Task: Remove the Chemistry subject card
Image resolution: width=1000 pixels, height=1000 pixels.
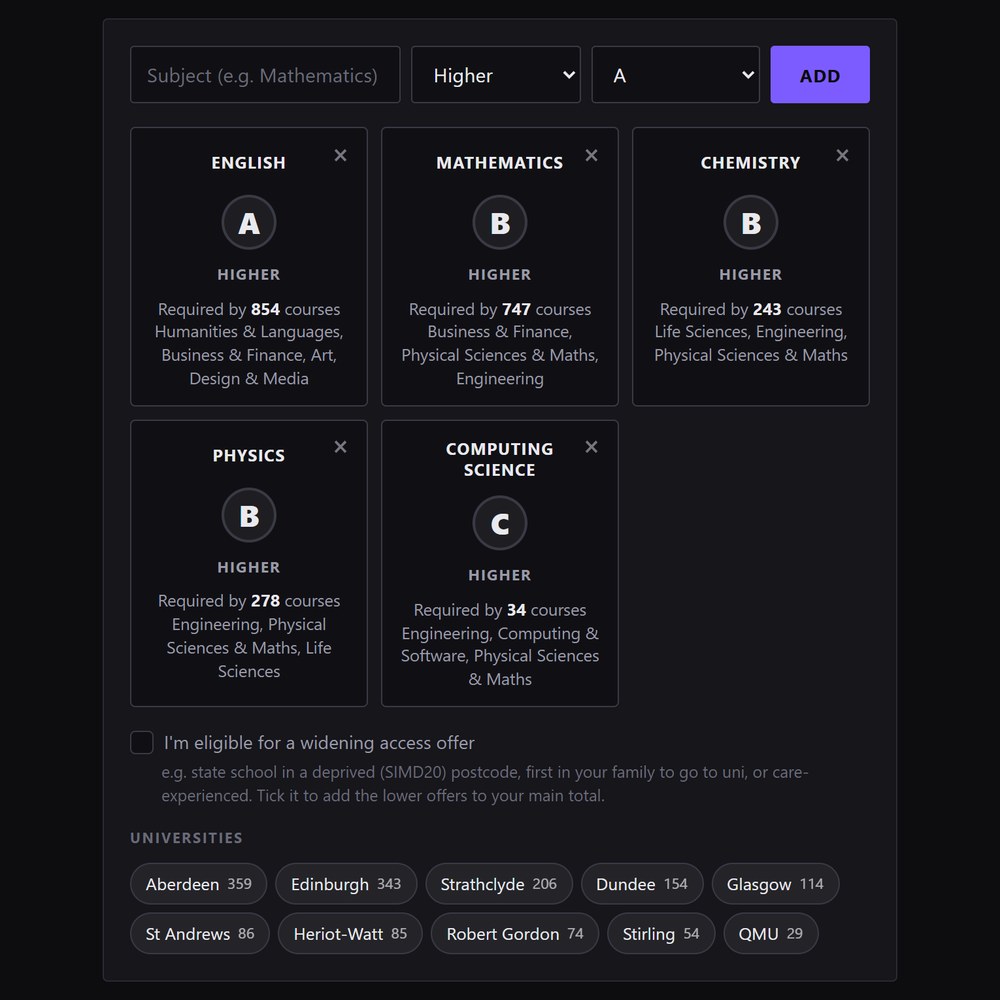Action: (842, 156)
